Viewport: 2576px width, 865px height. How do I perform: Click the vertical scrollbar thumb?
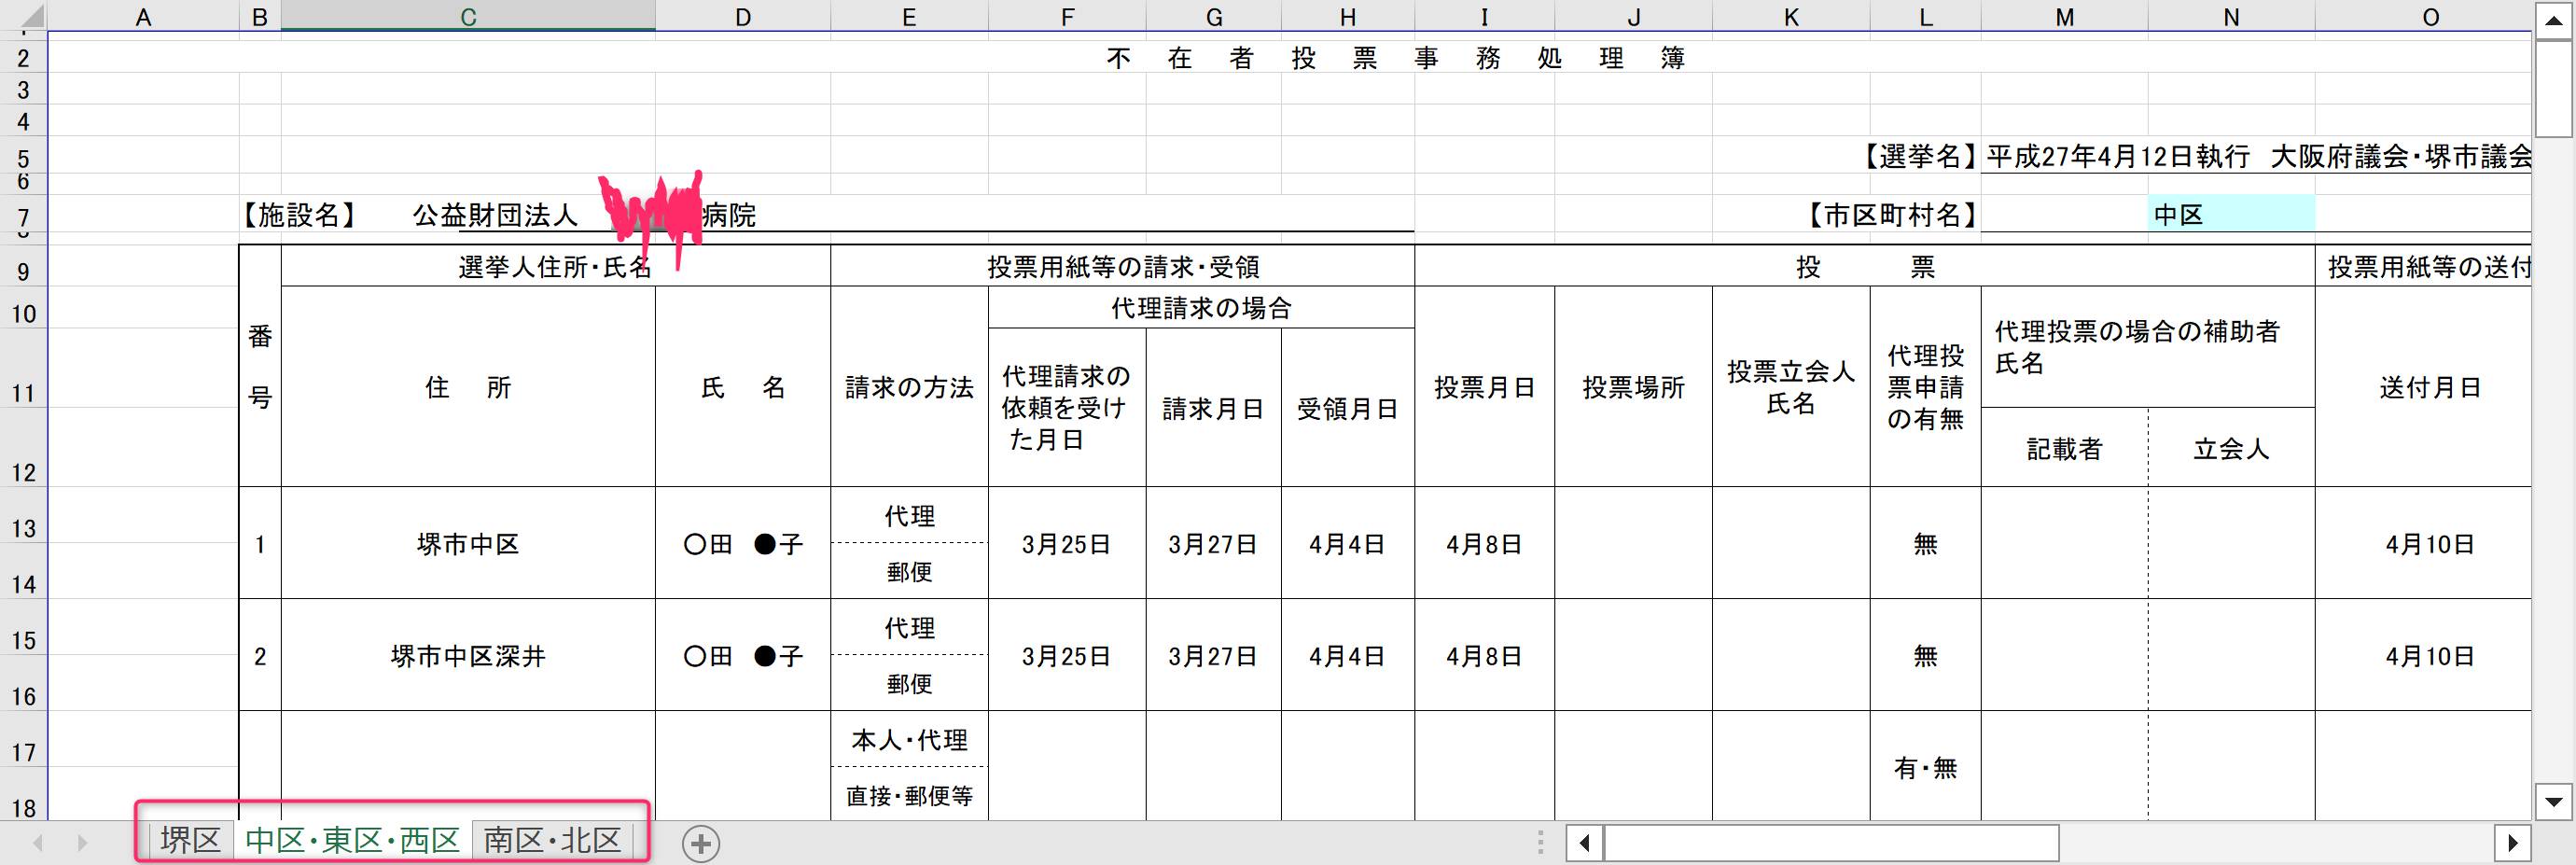coord(2554,88)
